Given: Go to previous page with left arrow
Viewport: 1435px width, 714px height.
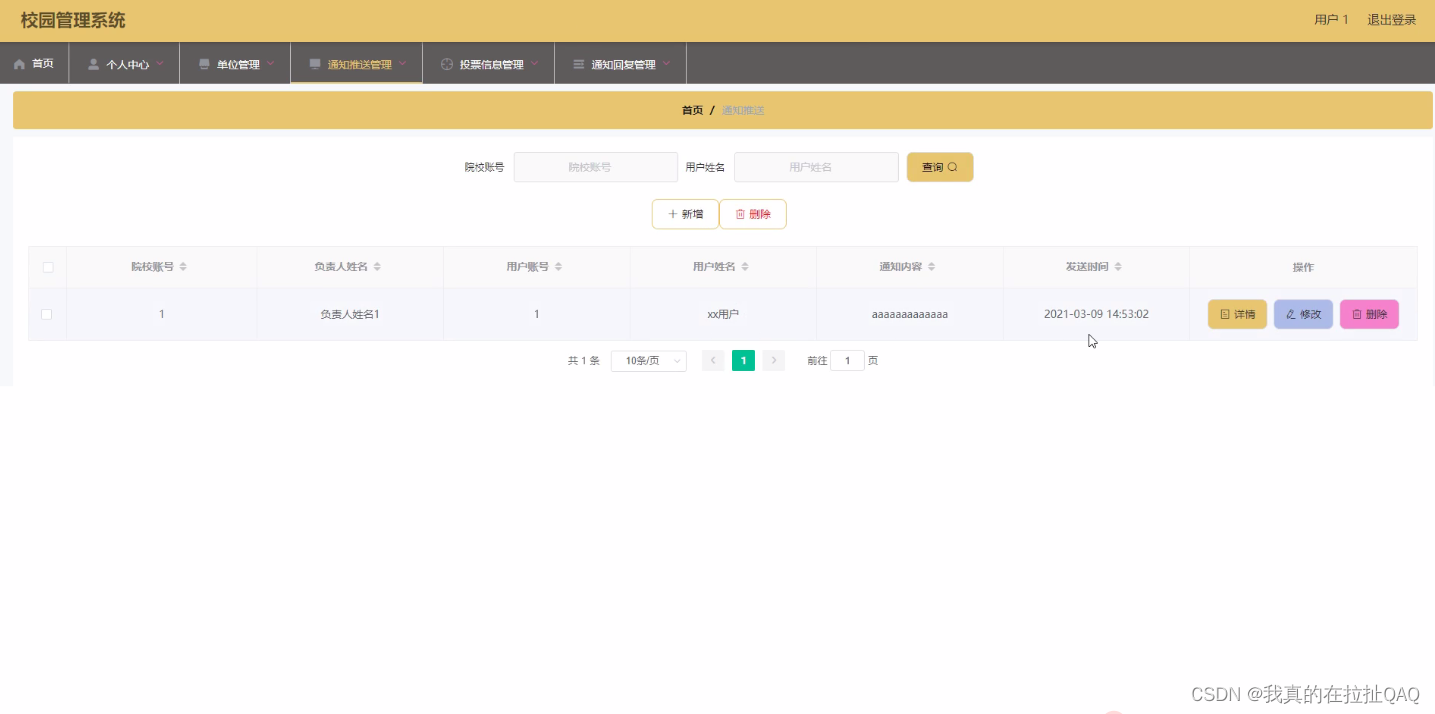Looking at the screenshot, I should (x=713, y=361).
